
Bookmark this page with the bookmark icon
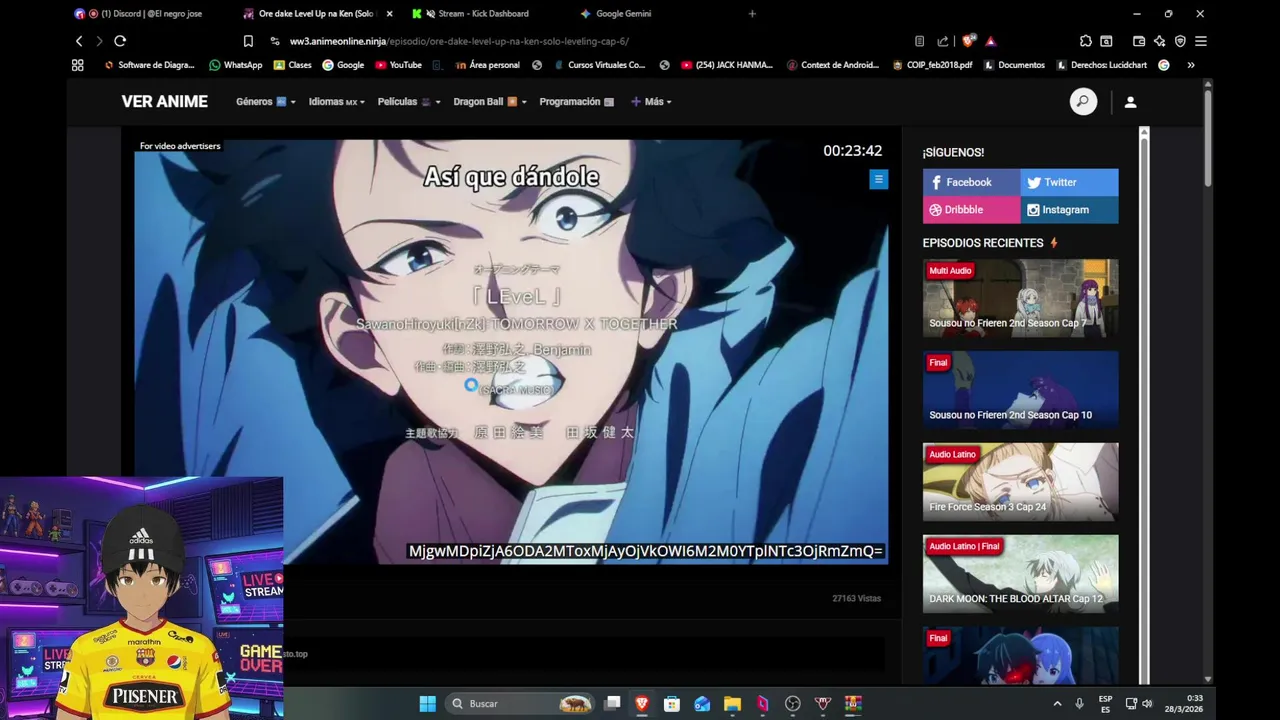click(248, 41)
